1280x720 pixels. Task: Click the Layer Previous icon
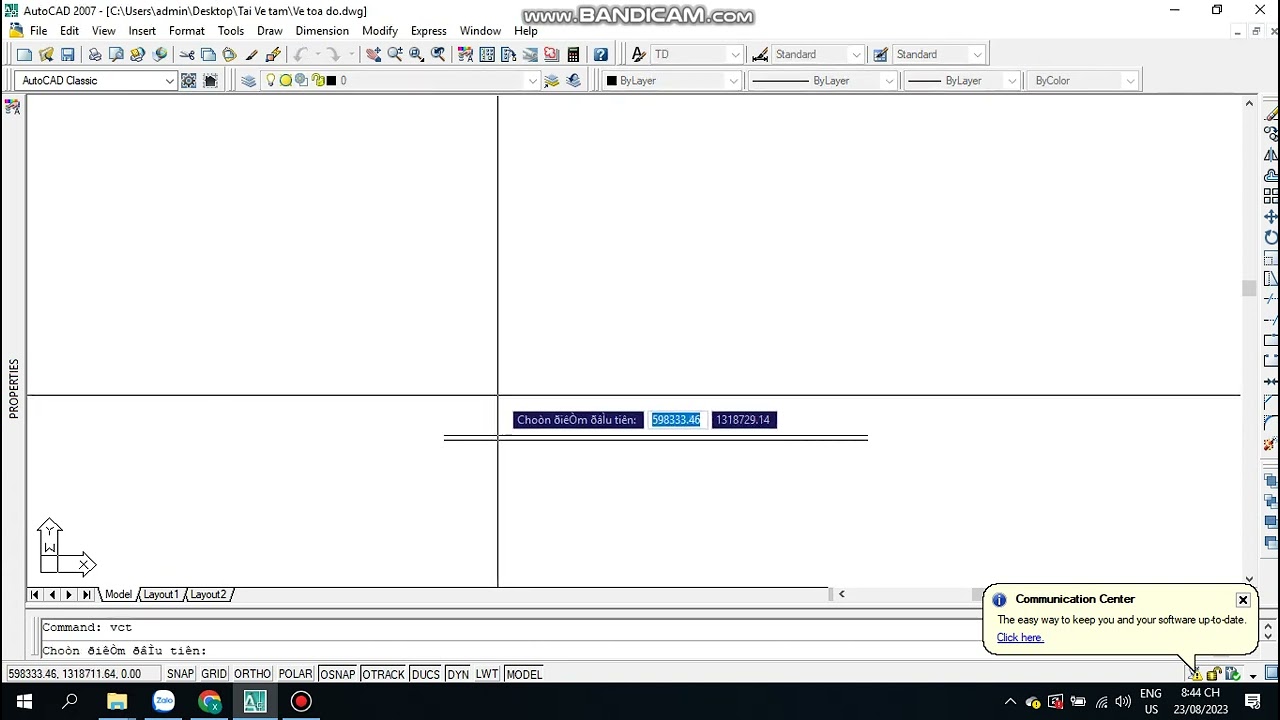point(573,80)
